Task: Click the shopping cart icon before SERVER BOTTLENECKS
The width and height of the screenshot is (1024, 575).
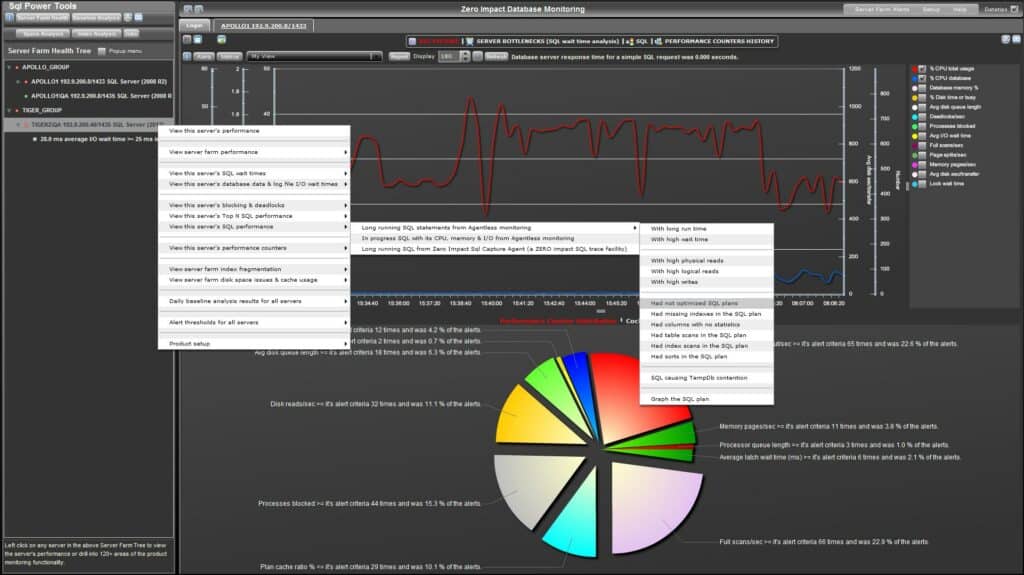Action: (470, 41)
